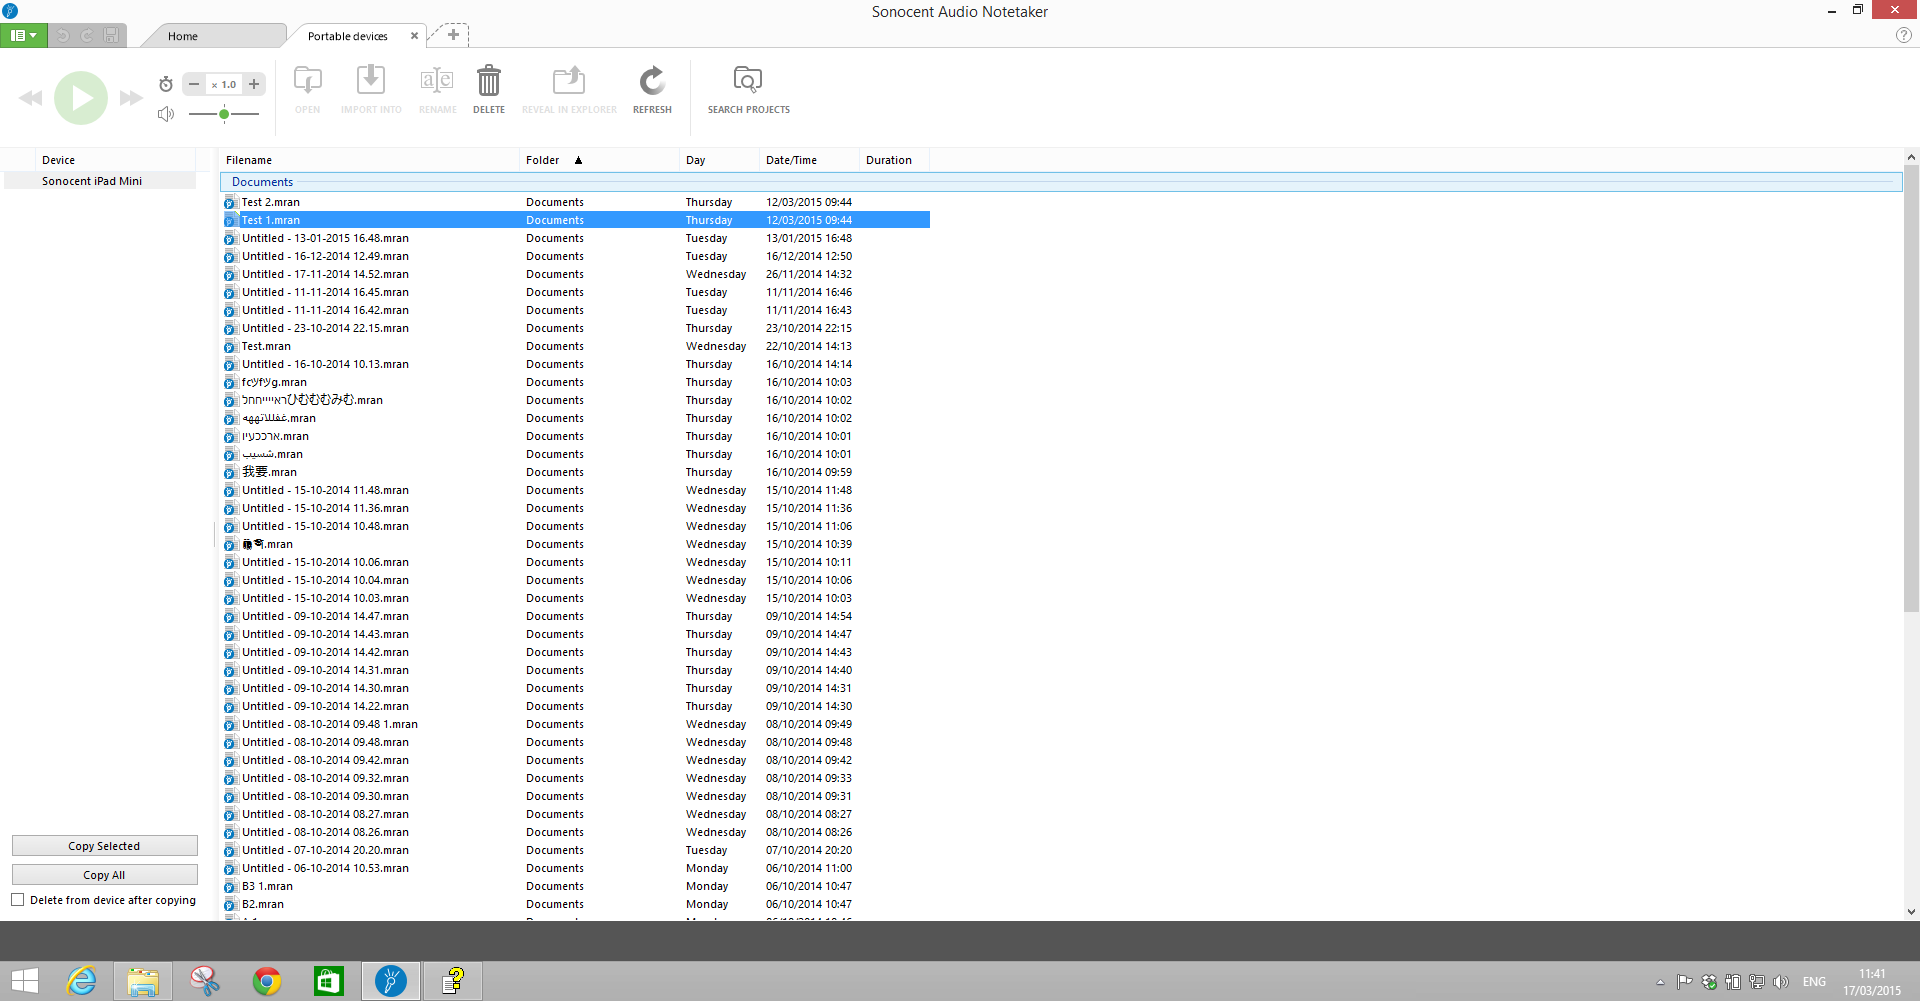This screenshot has width=1920, height=1001.
Task: Click the Device column header
Action: (115, 160)
